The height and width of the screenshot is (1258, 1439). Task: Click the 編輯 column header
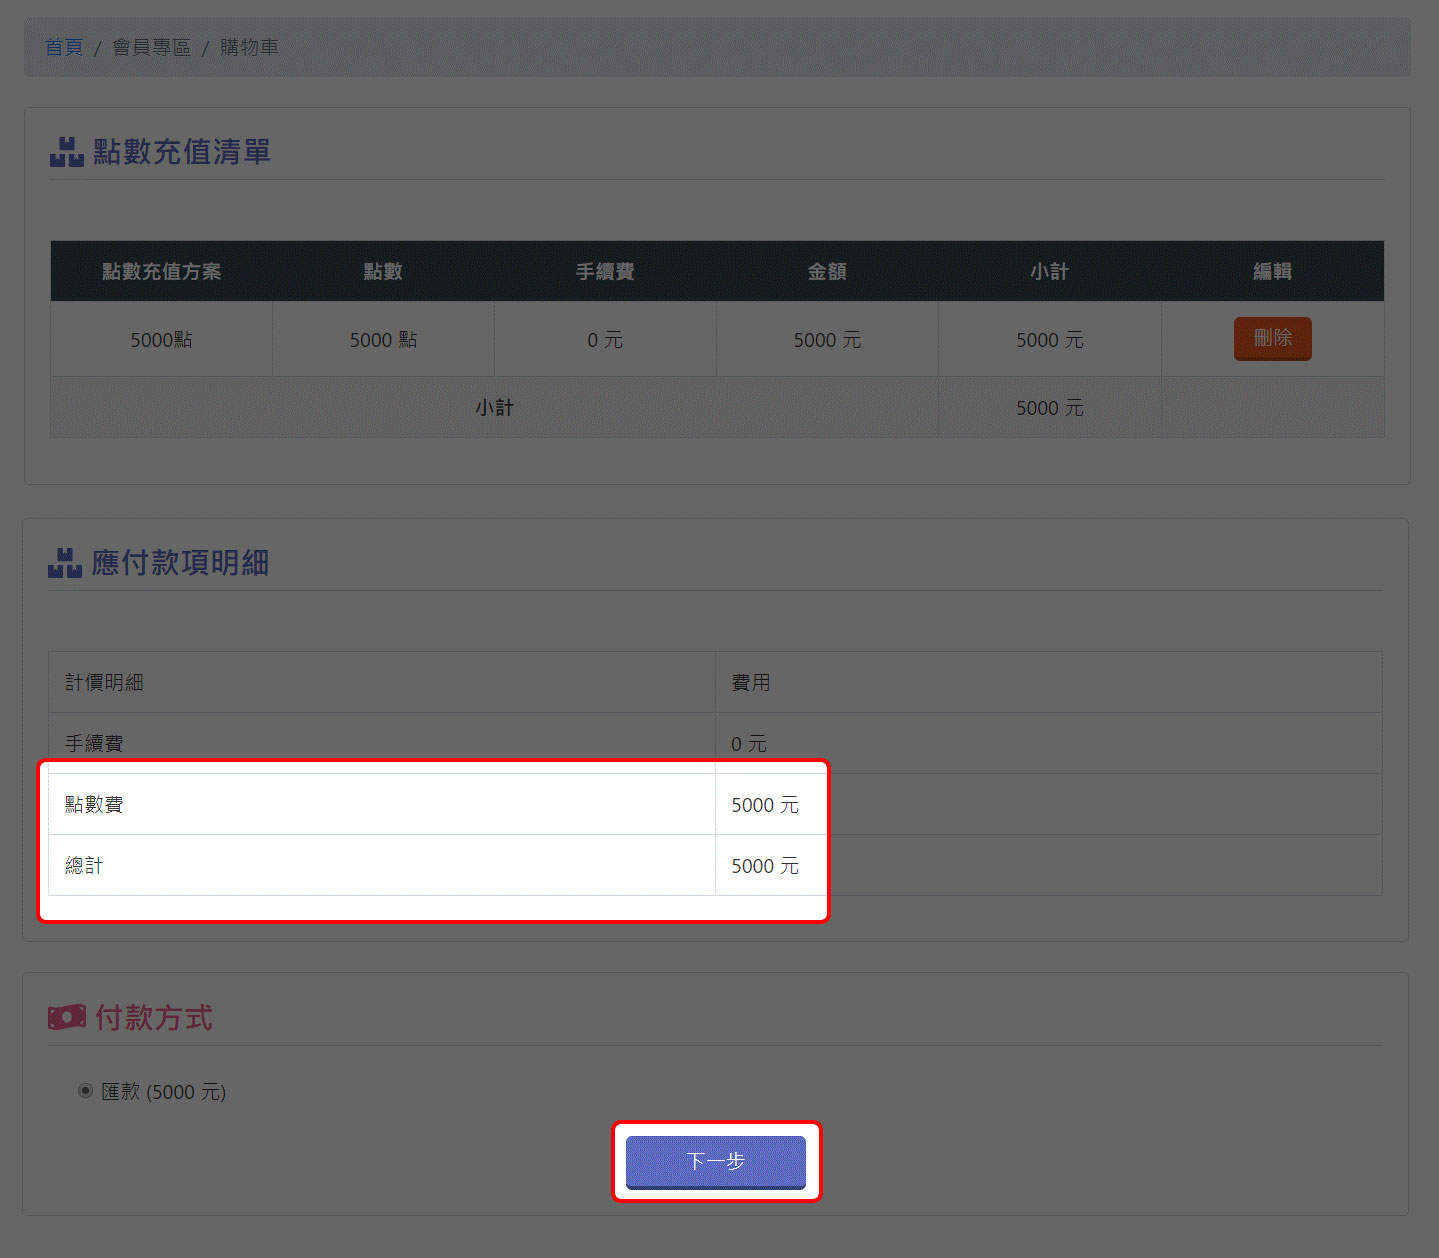(x=1272, y=271)
